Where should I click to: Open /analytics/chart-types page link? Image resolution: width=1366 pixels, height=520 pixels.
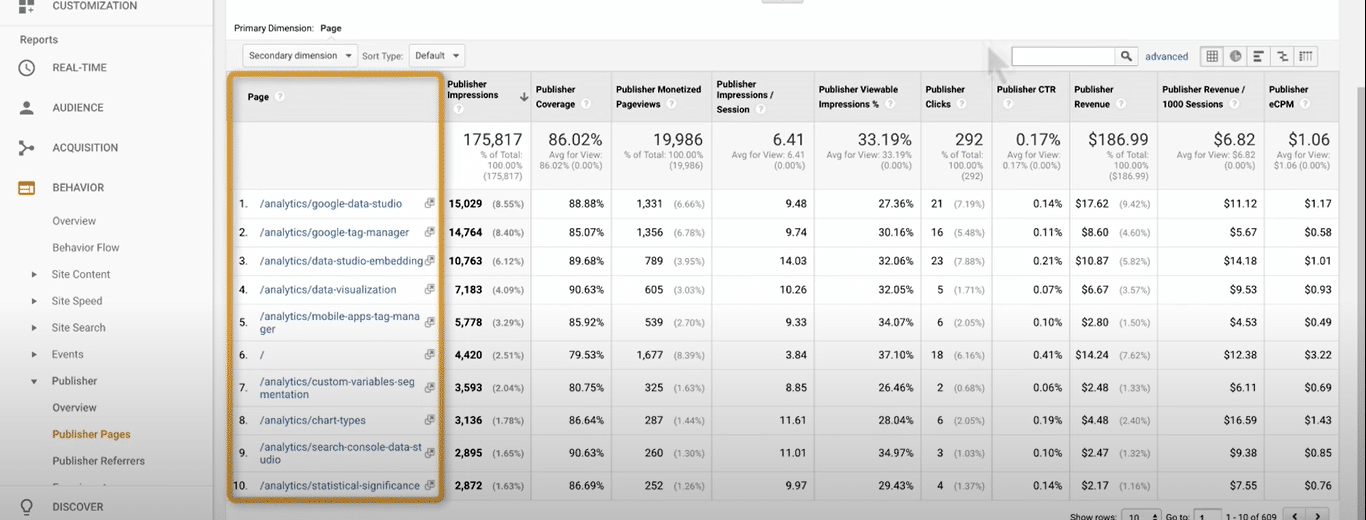point(312,421)
